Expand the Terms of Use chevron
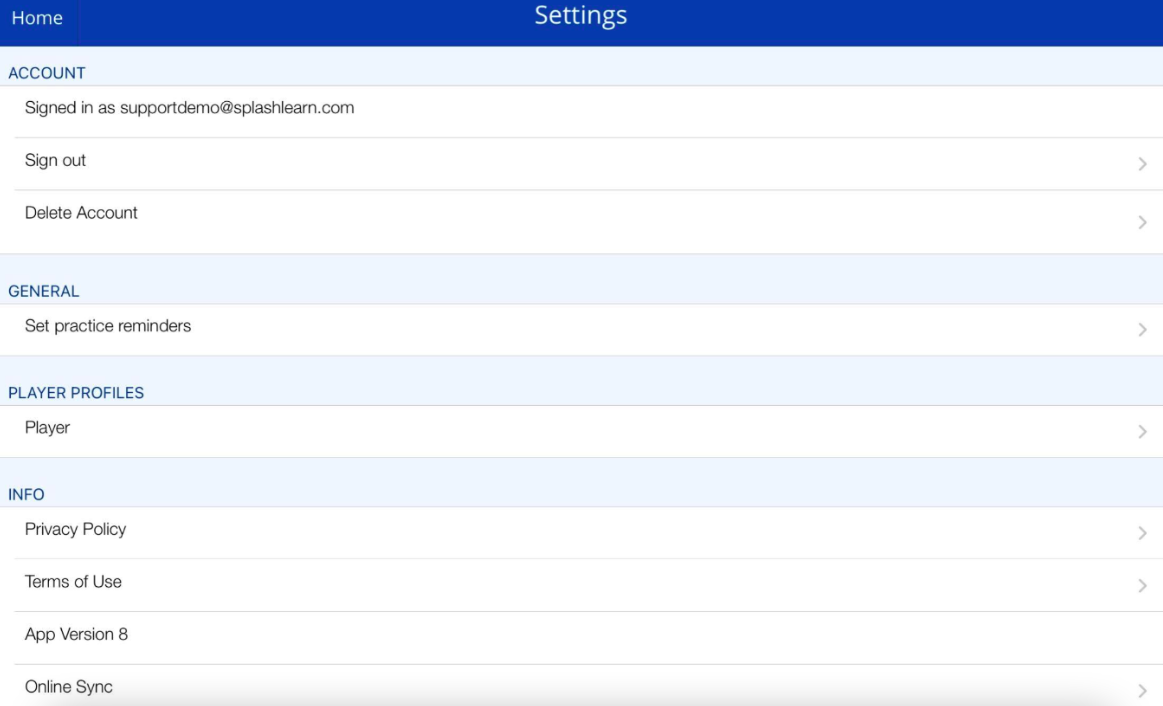The height and width of the screenshot is (706, 1163). click(1142, 587)
